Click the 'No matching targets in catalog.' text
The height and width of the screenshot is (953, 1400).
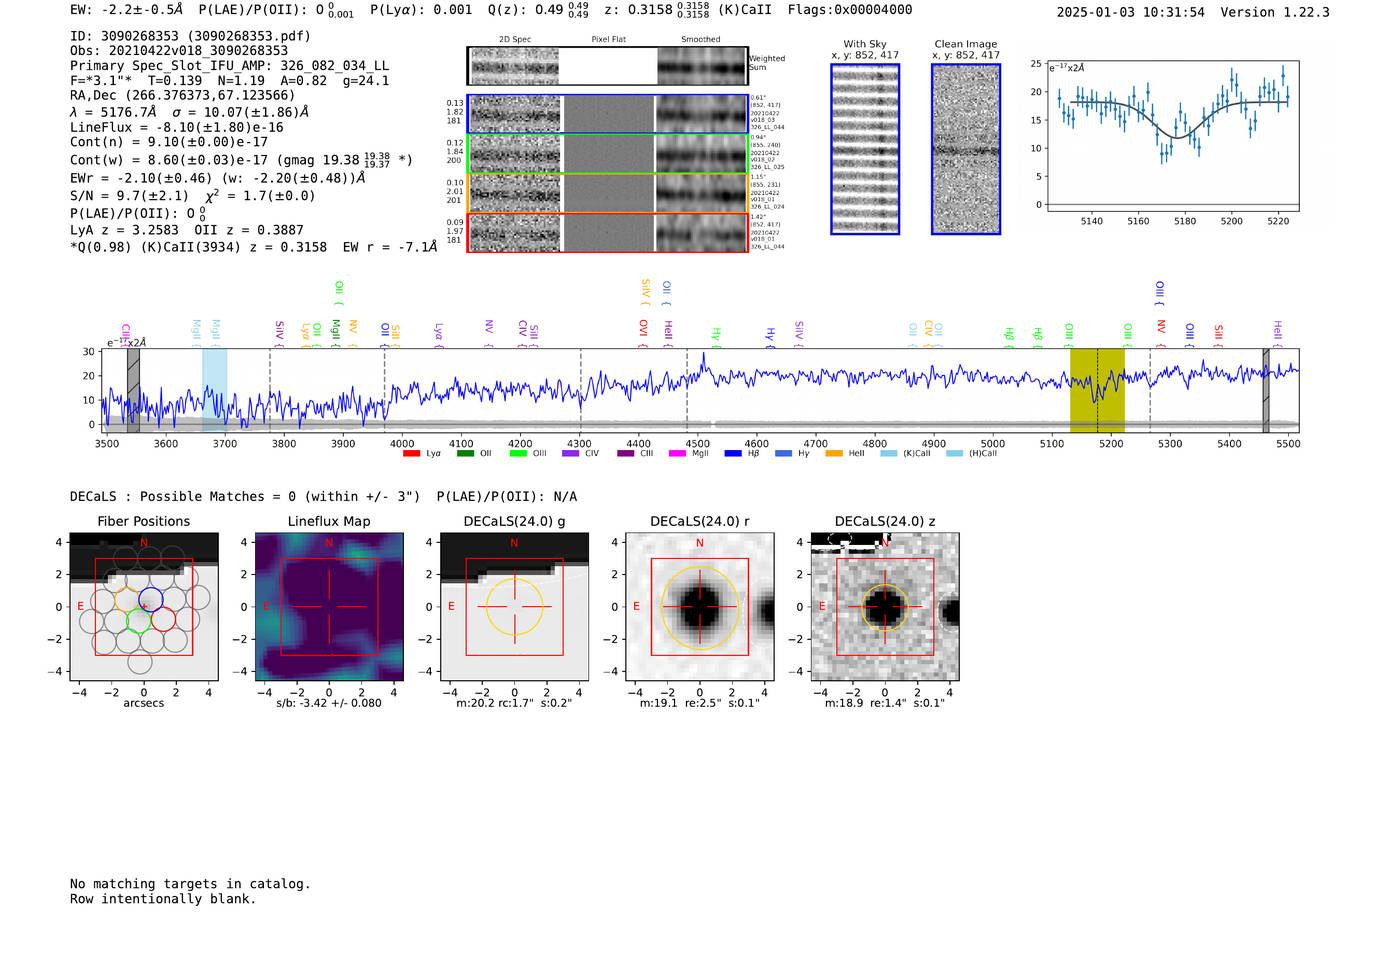click(x=190, y=884)
